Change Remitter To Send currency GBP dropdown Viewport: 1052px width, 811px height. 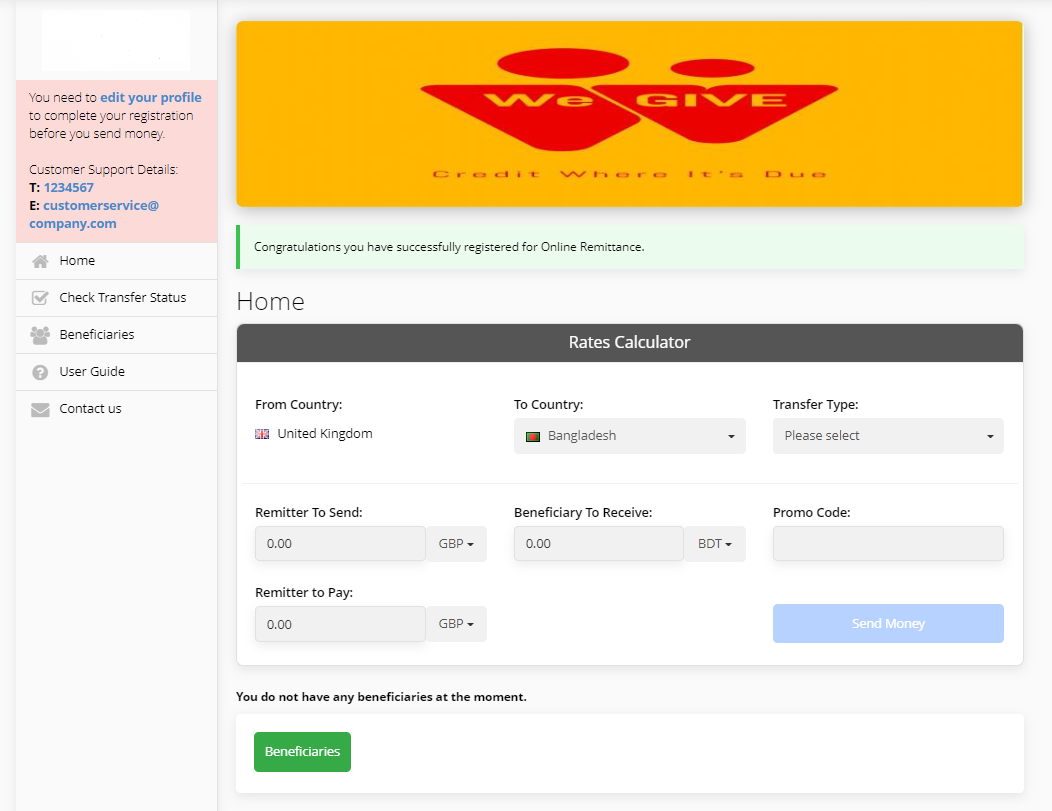click(x=456, y=543)
